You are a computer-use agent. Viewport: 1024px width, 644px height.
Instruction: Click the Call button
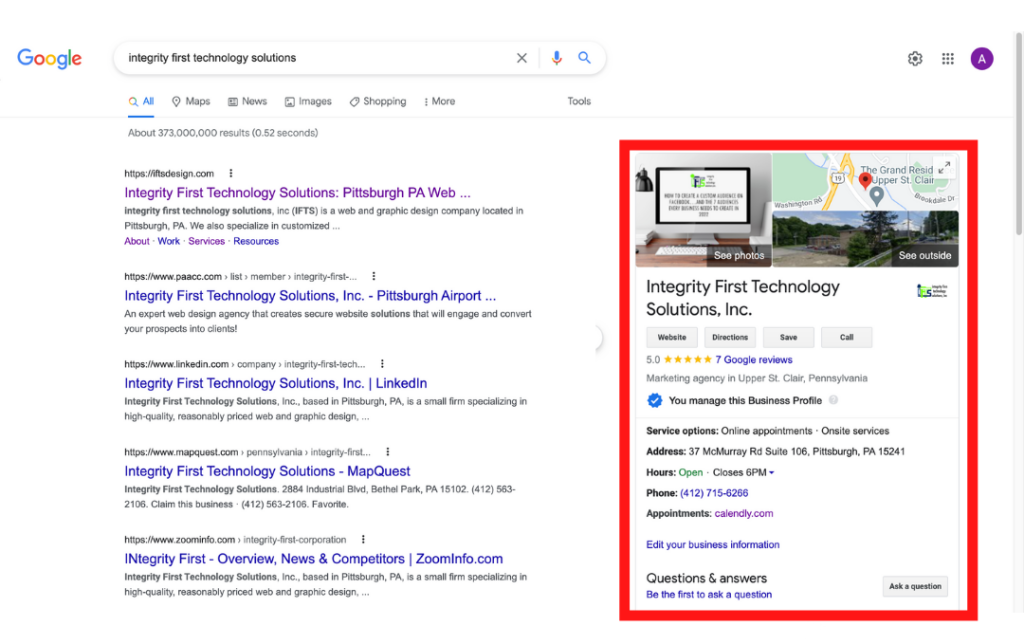click(x=846, y=337)
